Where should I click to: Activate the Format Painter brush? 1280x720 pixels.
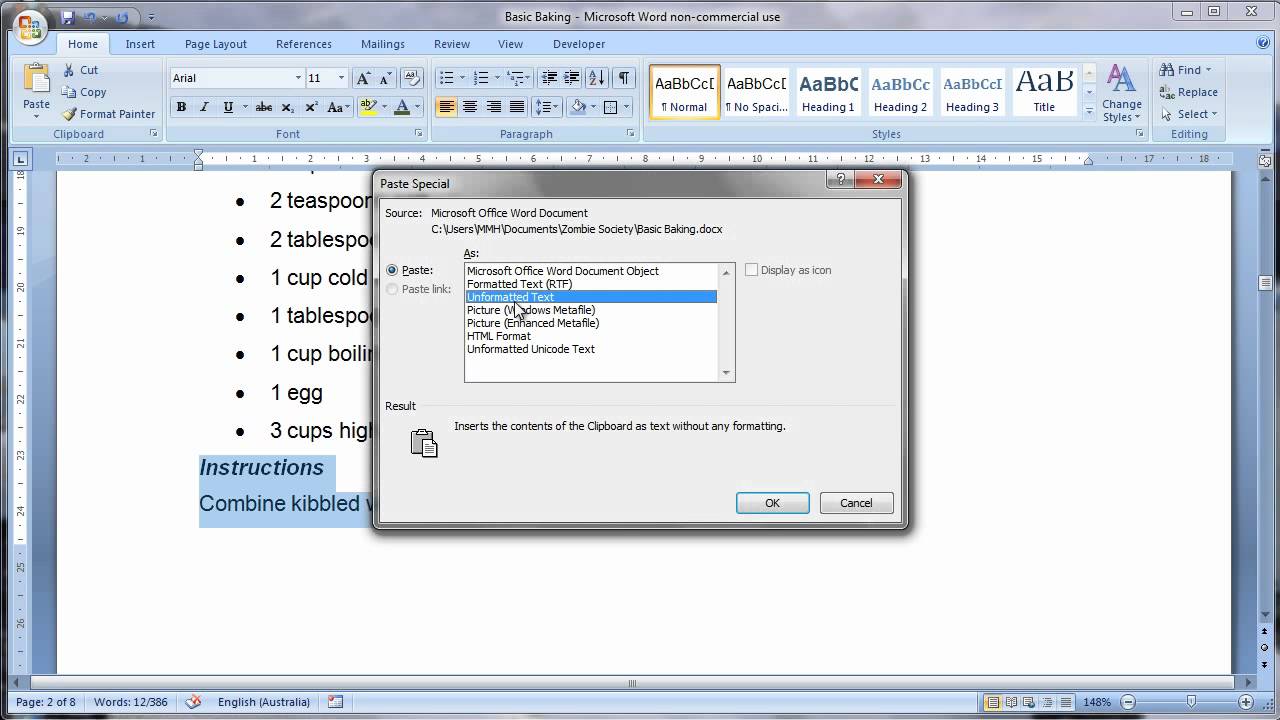tap(108, 114)
